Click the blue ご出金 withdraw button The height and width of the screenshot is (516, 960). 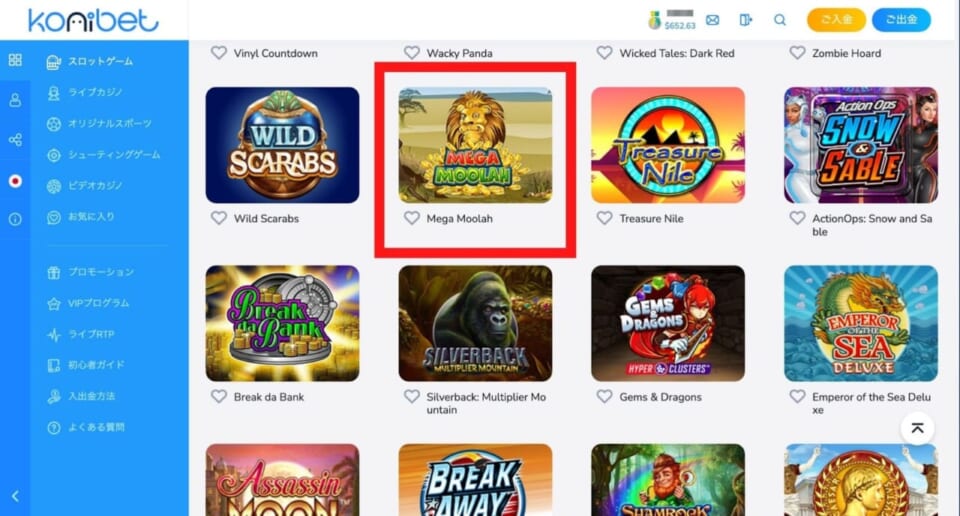(901, 20)
